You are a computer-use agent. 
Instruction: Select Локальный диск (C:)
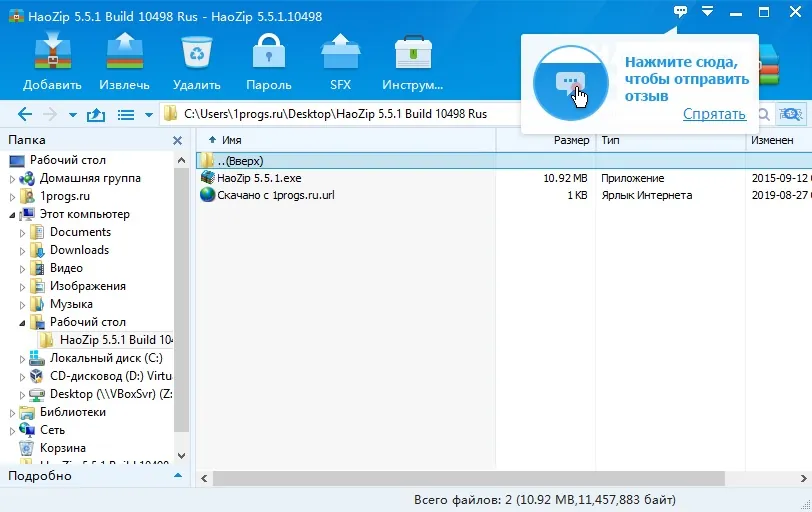[x=106, y=358]
